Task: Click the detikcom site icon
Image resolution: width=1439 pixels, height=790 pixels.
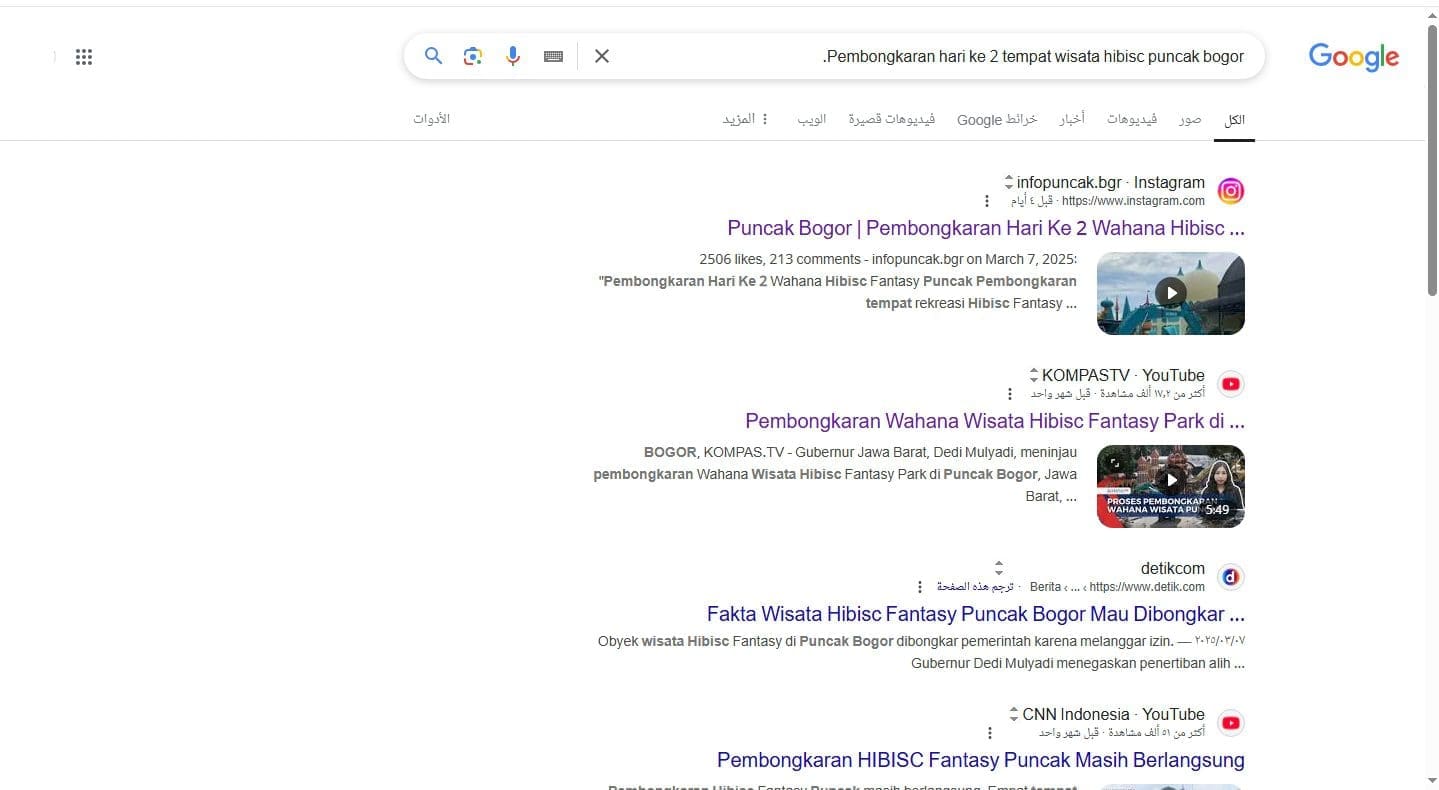Action: click(1230, 577)
